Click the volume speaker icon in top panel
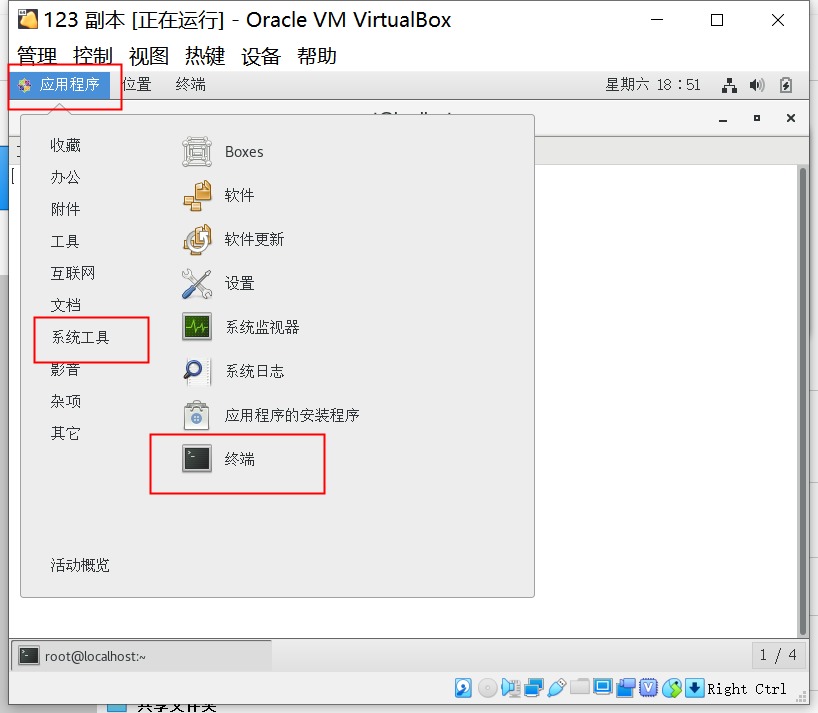The image size is (818, 713). click(756, 84)
